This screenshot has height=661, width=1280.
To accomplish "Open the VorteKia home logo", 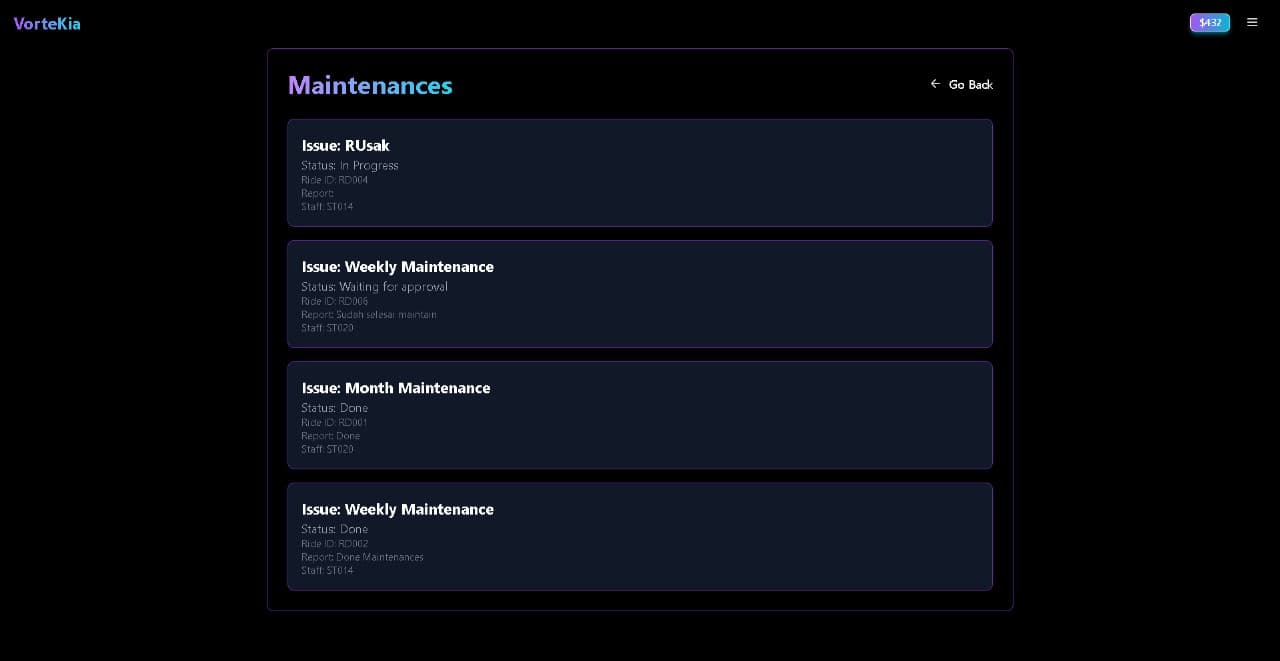I will 47,23.
